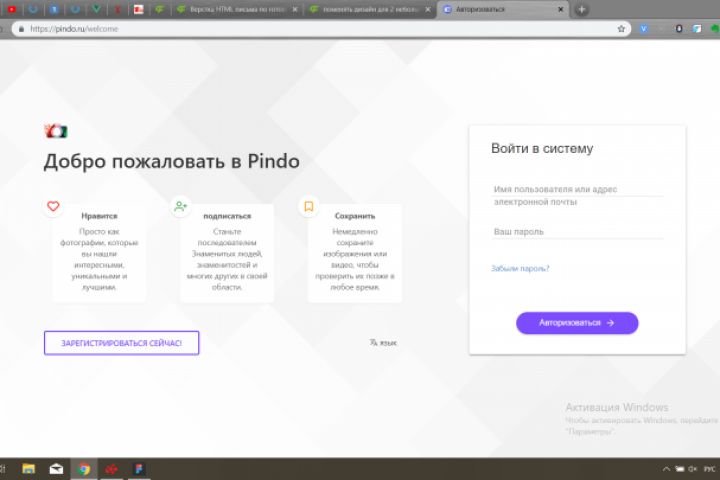The height and width of the screenshot is (480, 720).
Task: Open the red app icon in the taskbar
Action: tap(111, 469)
